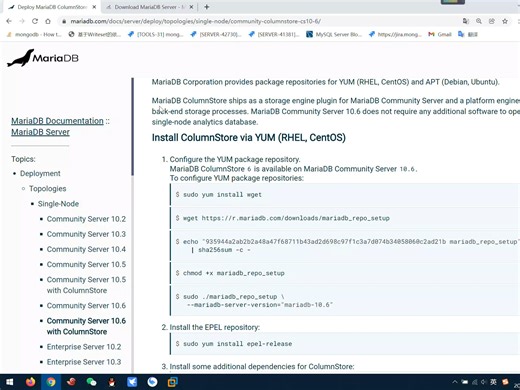Click the volume icon in system tray
The width and height of the screenshot is (520, 390).
click(483, 382)
